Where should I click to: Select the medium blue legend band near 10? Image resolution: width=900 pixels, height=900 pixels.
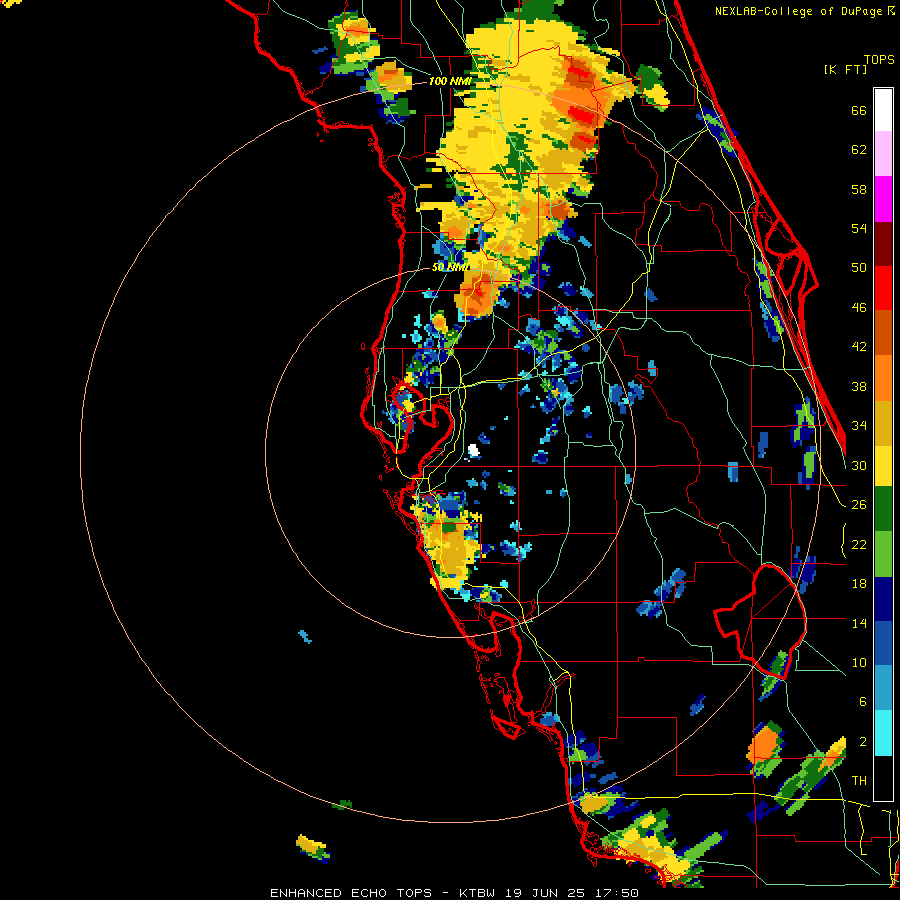[883, 643]
